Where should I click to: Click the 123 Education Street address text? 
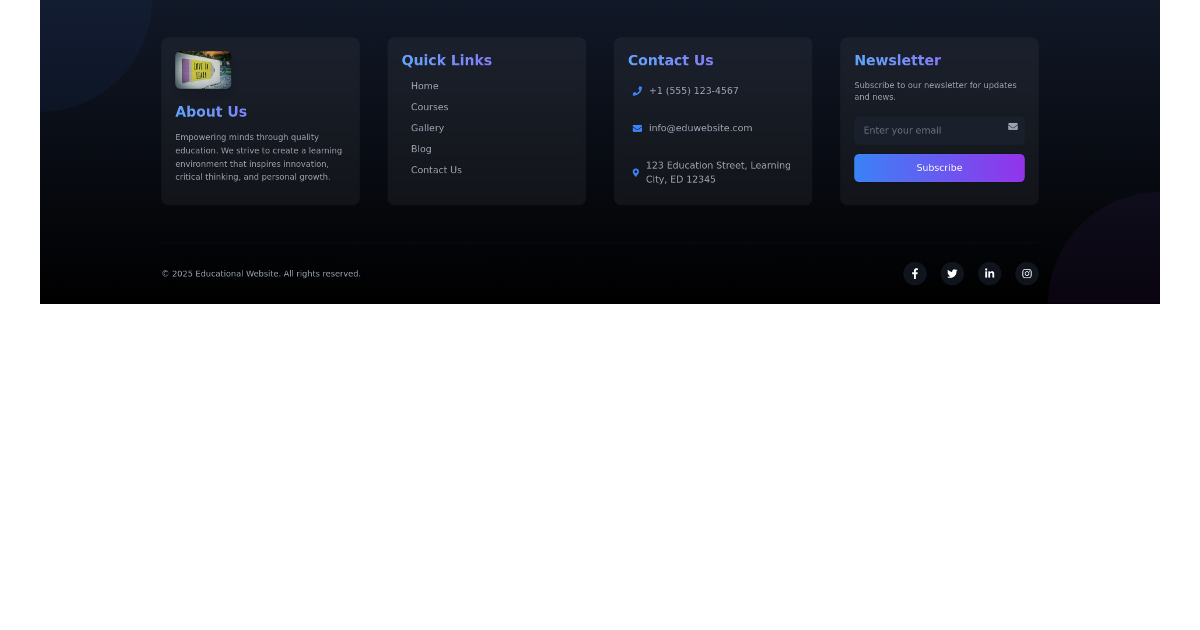pyautogui.click(x=718, y=172)
